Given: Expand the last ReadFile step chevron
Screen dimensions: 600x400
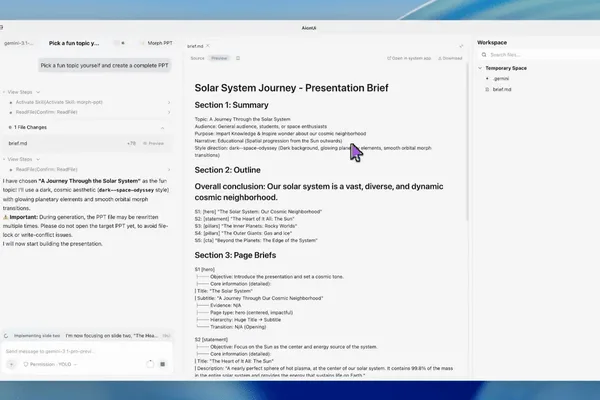Looking at the screenshot, I should (169, 169).
